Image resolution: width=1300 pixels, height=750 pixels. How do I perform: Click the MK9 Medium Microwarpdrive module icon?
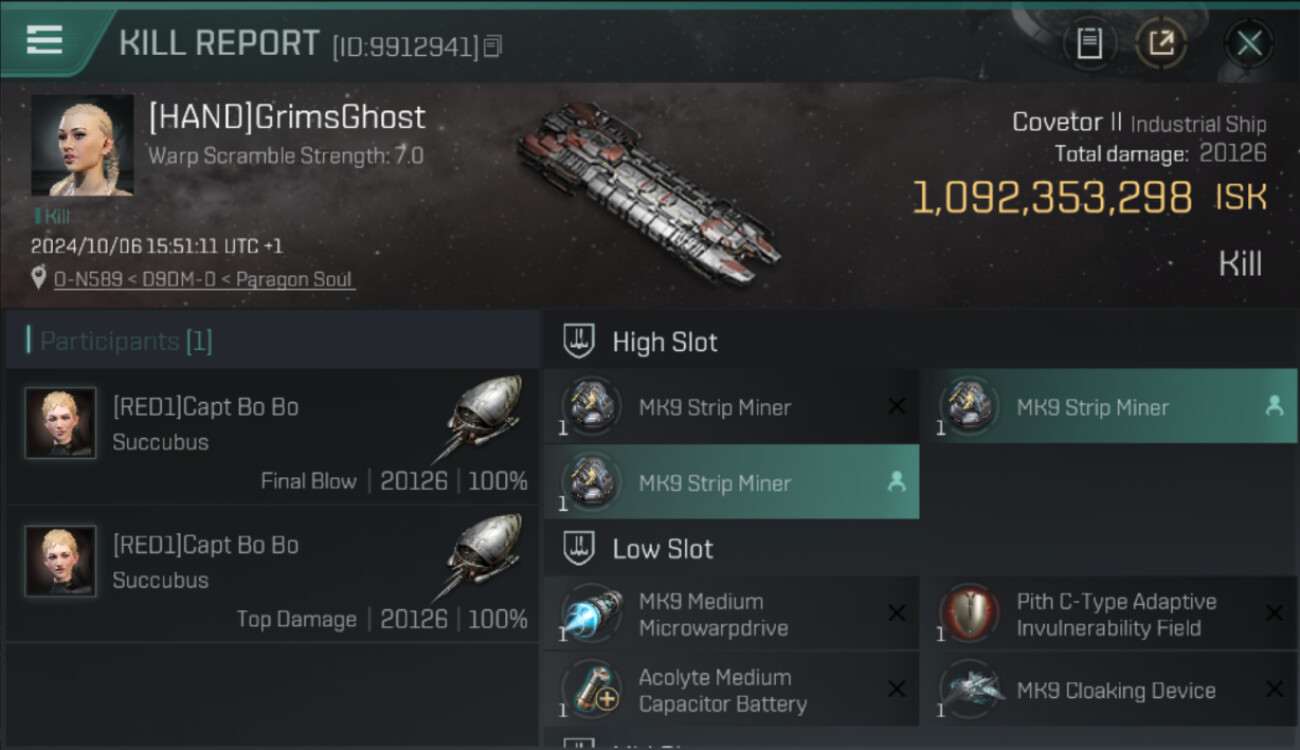[x=592, y=613]
